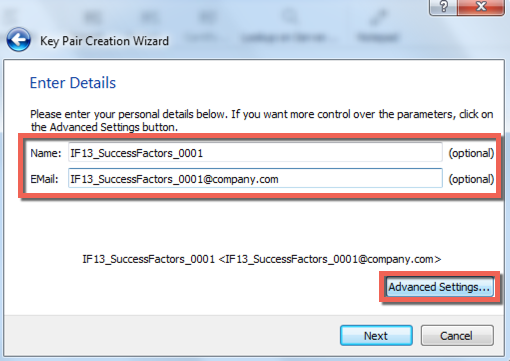
Task: Close the Key Pair Creation Wizard window
Action: 481,7
